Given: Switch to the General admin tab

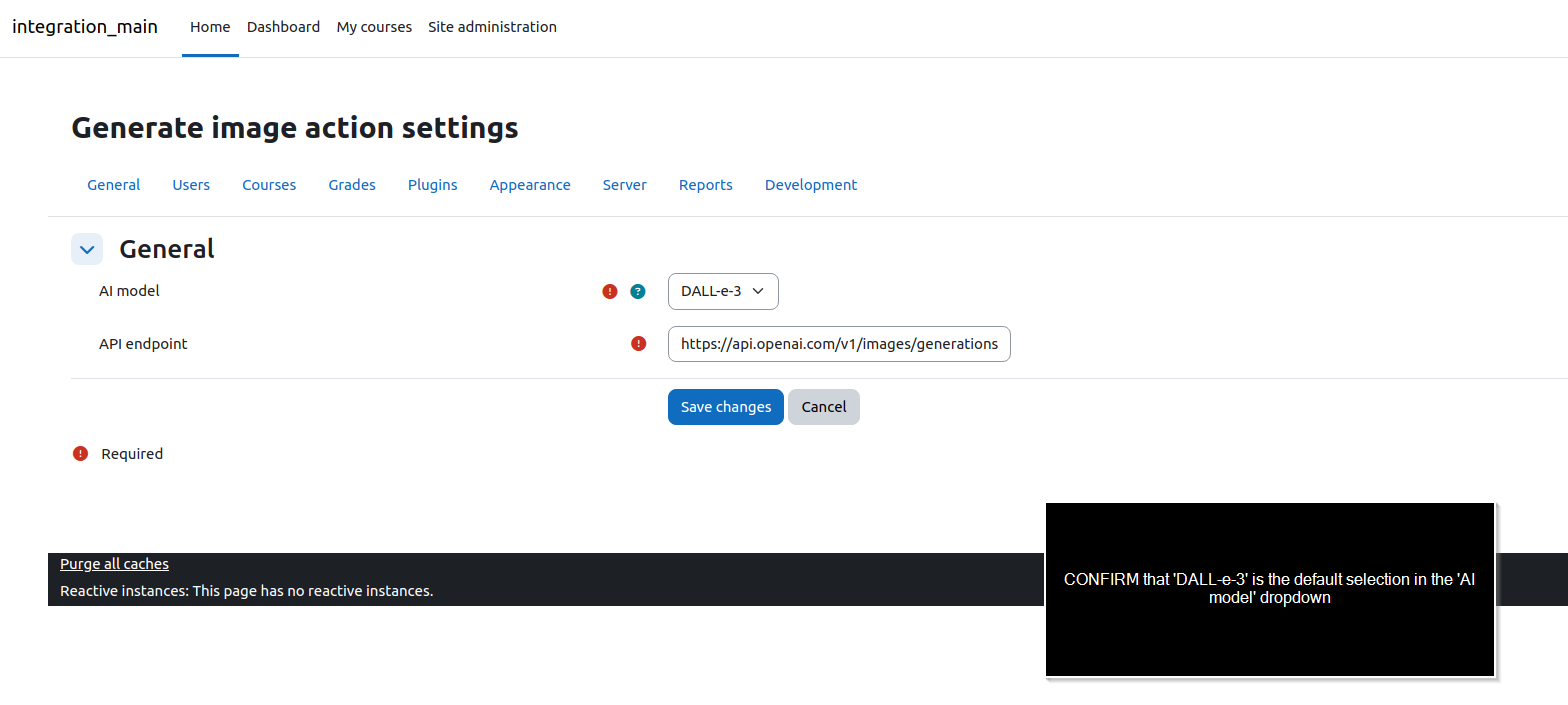Looking at the screenshot, I should pyautogui.click(x=114, y=185).
